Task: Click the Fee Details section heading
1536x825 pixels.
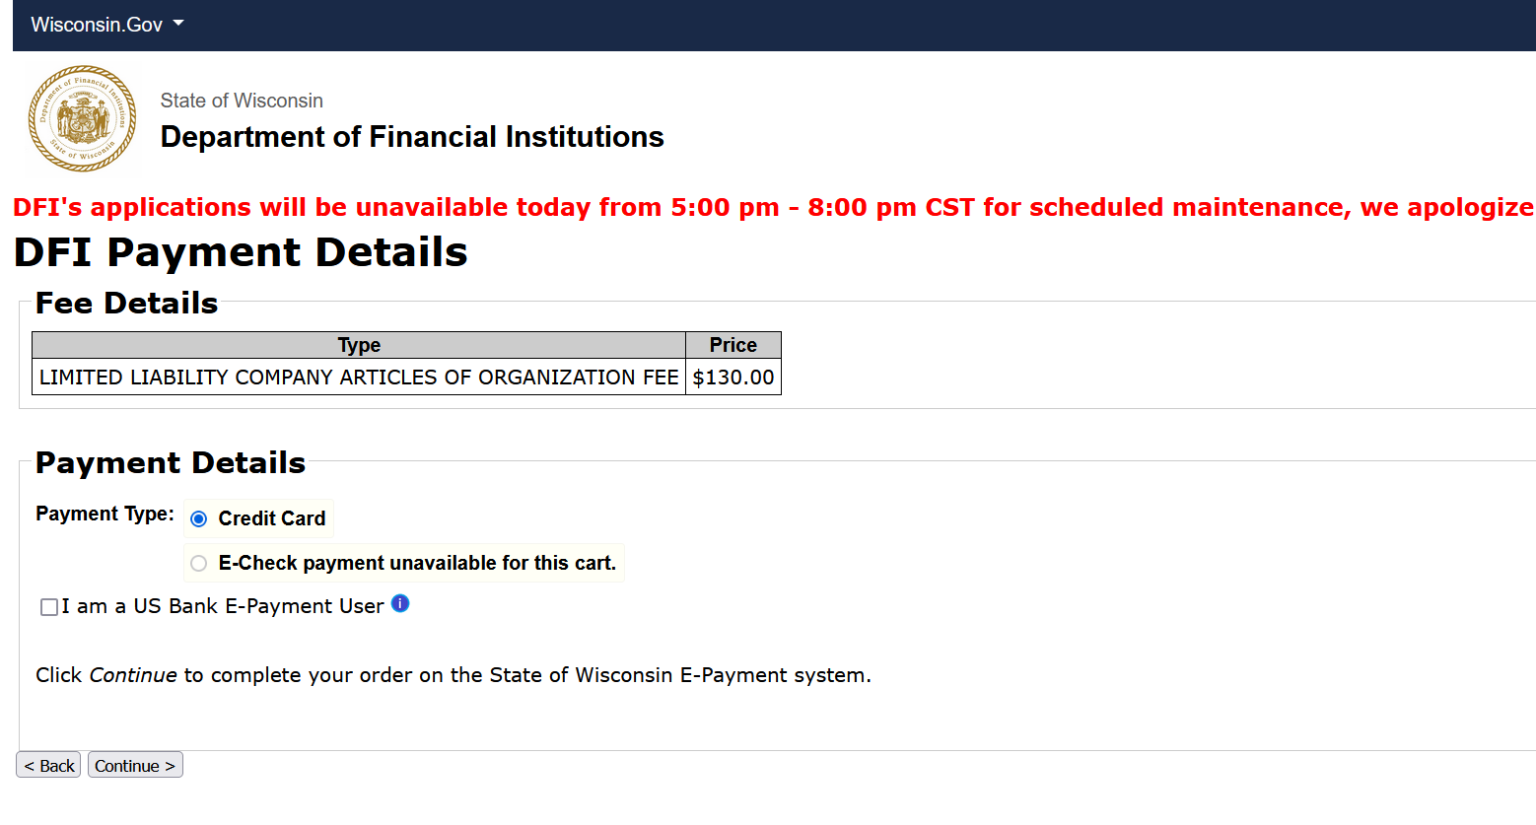Action: (126, 303)
